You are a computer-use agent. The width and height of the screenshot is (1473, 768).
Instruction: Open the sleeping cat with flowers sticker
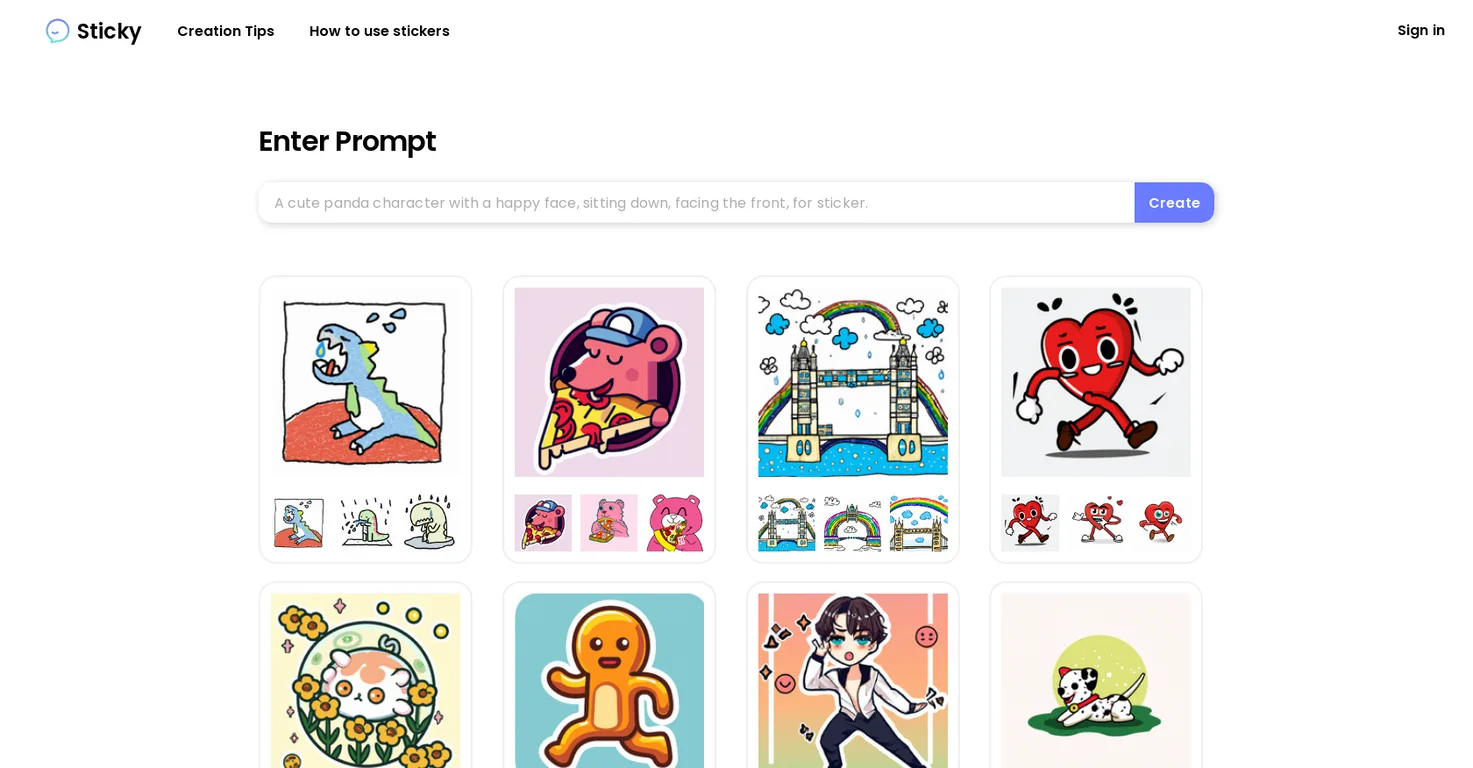point(365,681)
